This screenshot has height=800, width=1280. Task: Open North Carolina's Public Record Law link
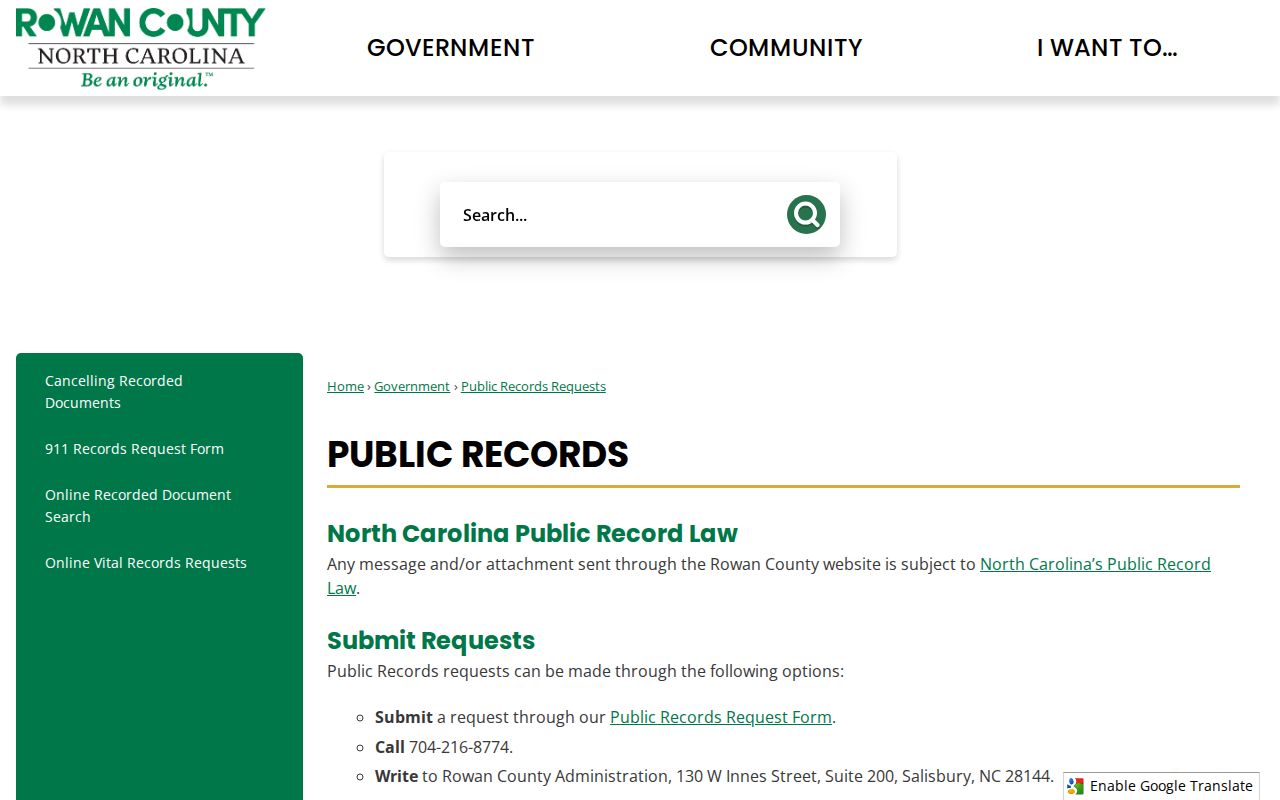click(1095, 564)
